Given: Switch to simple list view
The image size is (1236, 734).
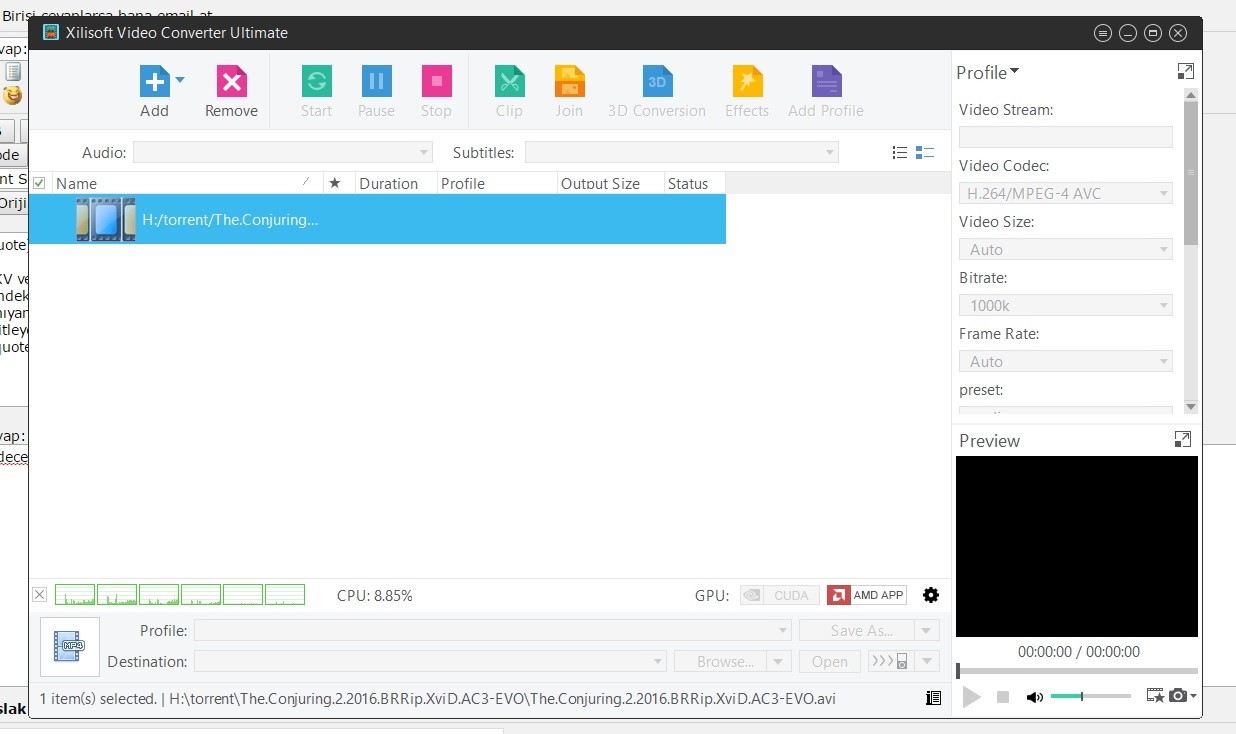Looking at the screenshot, I should (900, 153).
